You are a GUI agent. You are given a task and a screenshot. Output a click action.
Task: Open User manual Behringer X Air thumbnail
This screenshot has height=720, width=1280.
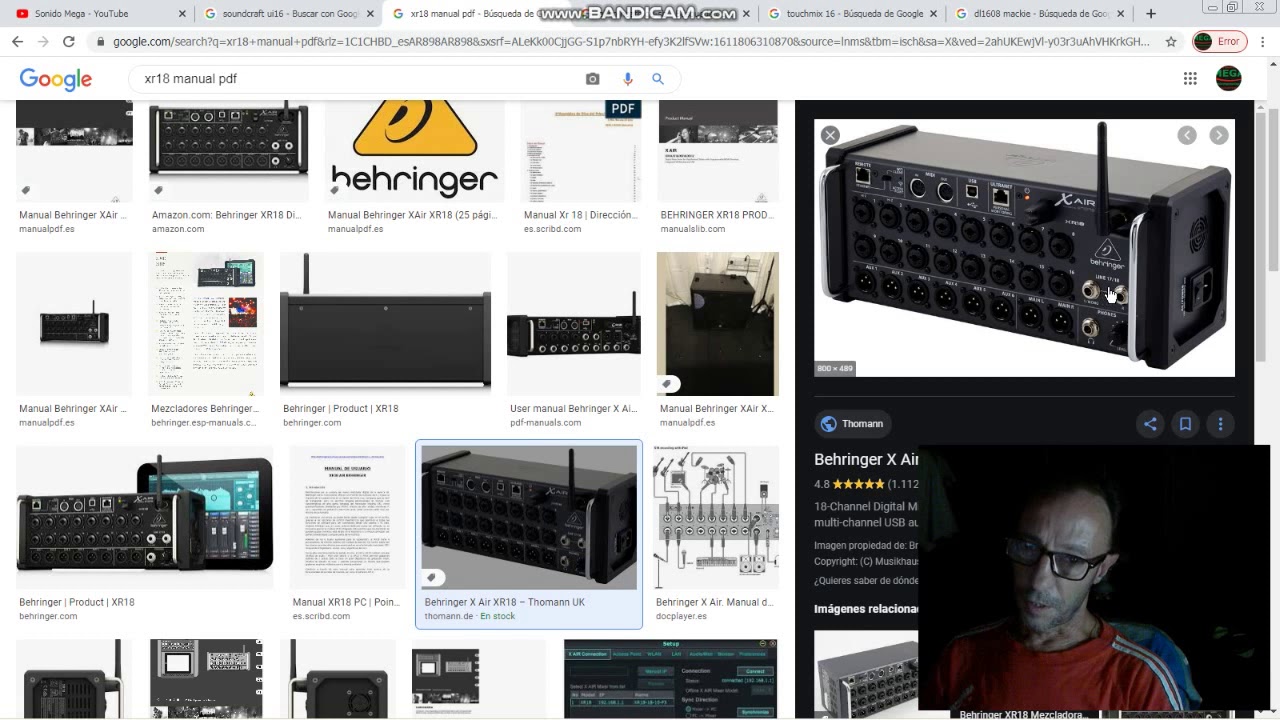[573, 324]
